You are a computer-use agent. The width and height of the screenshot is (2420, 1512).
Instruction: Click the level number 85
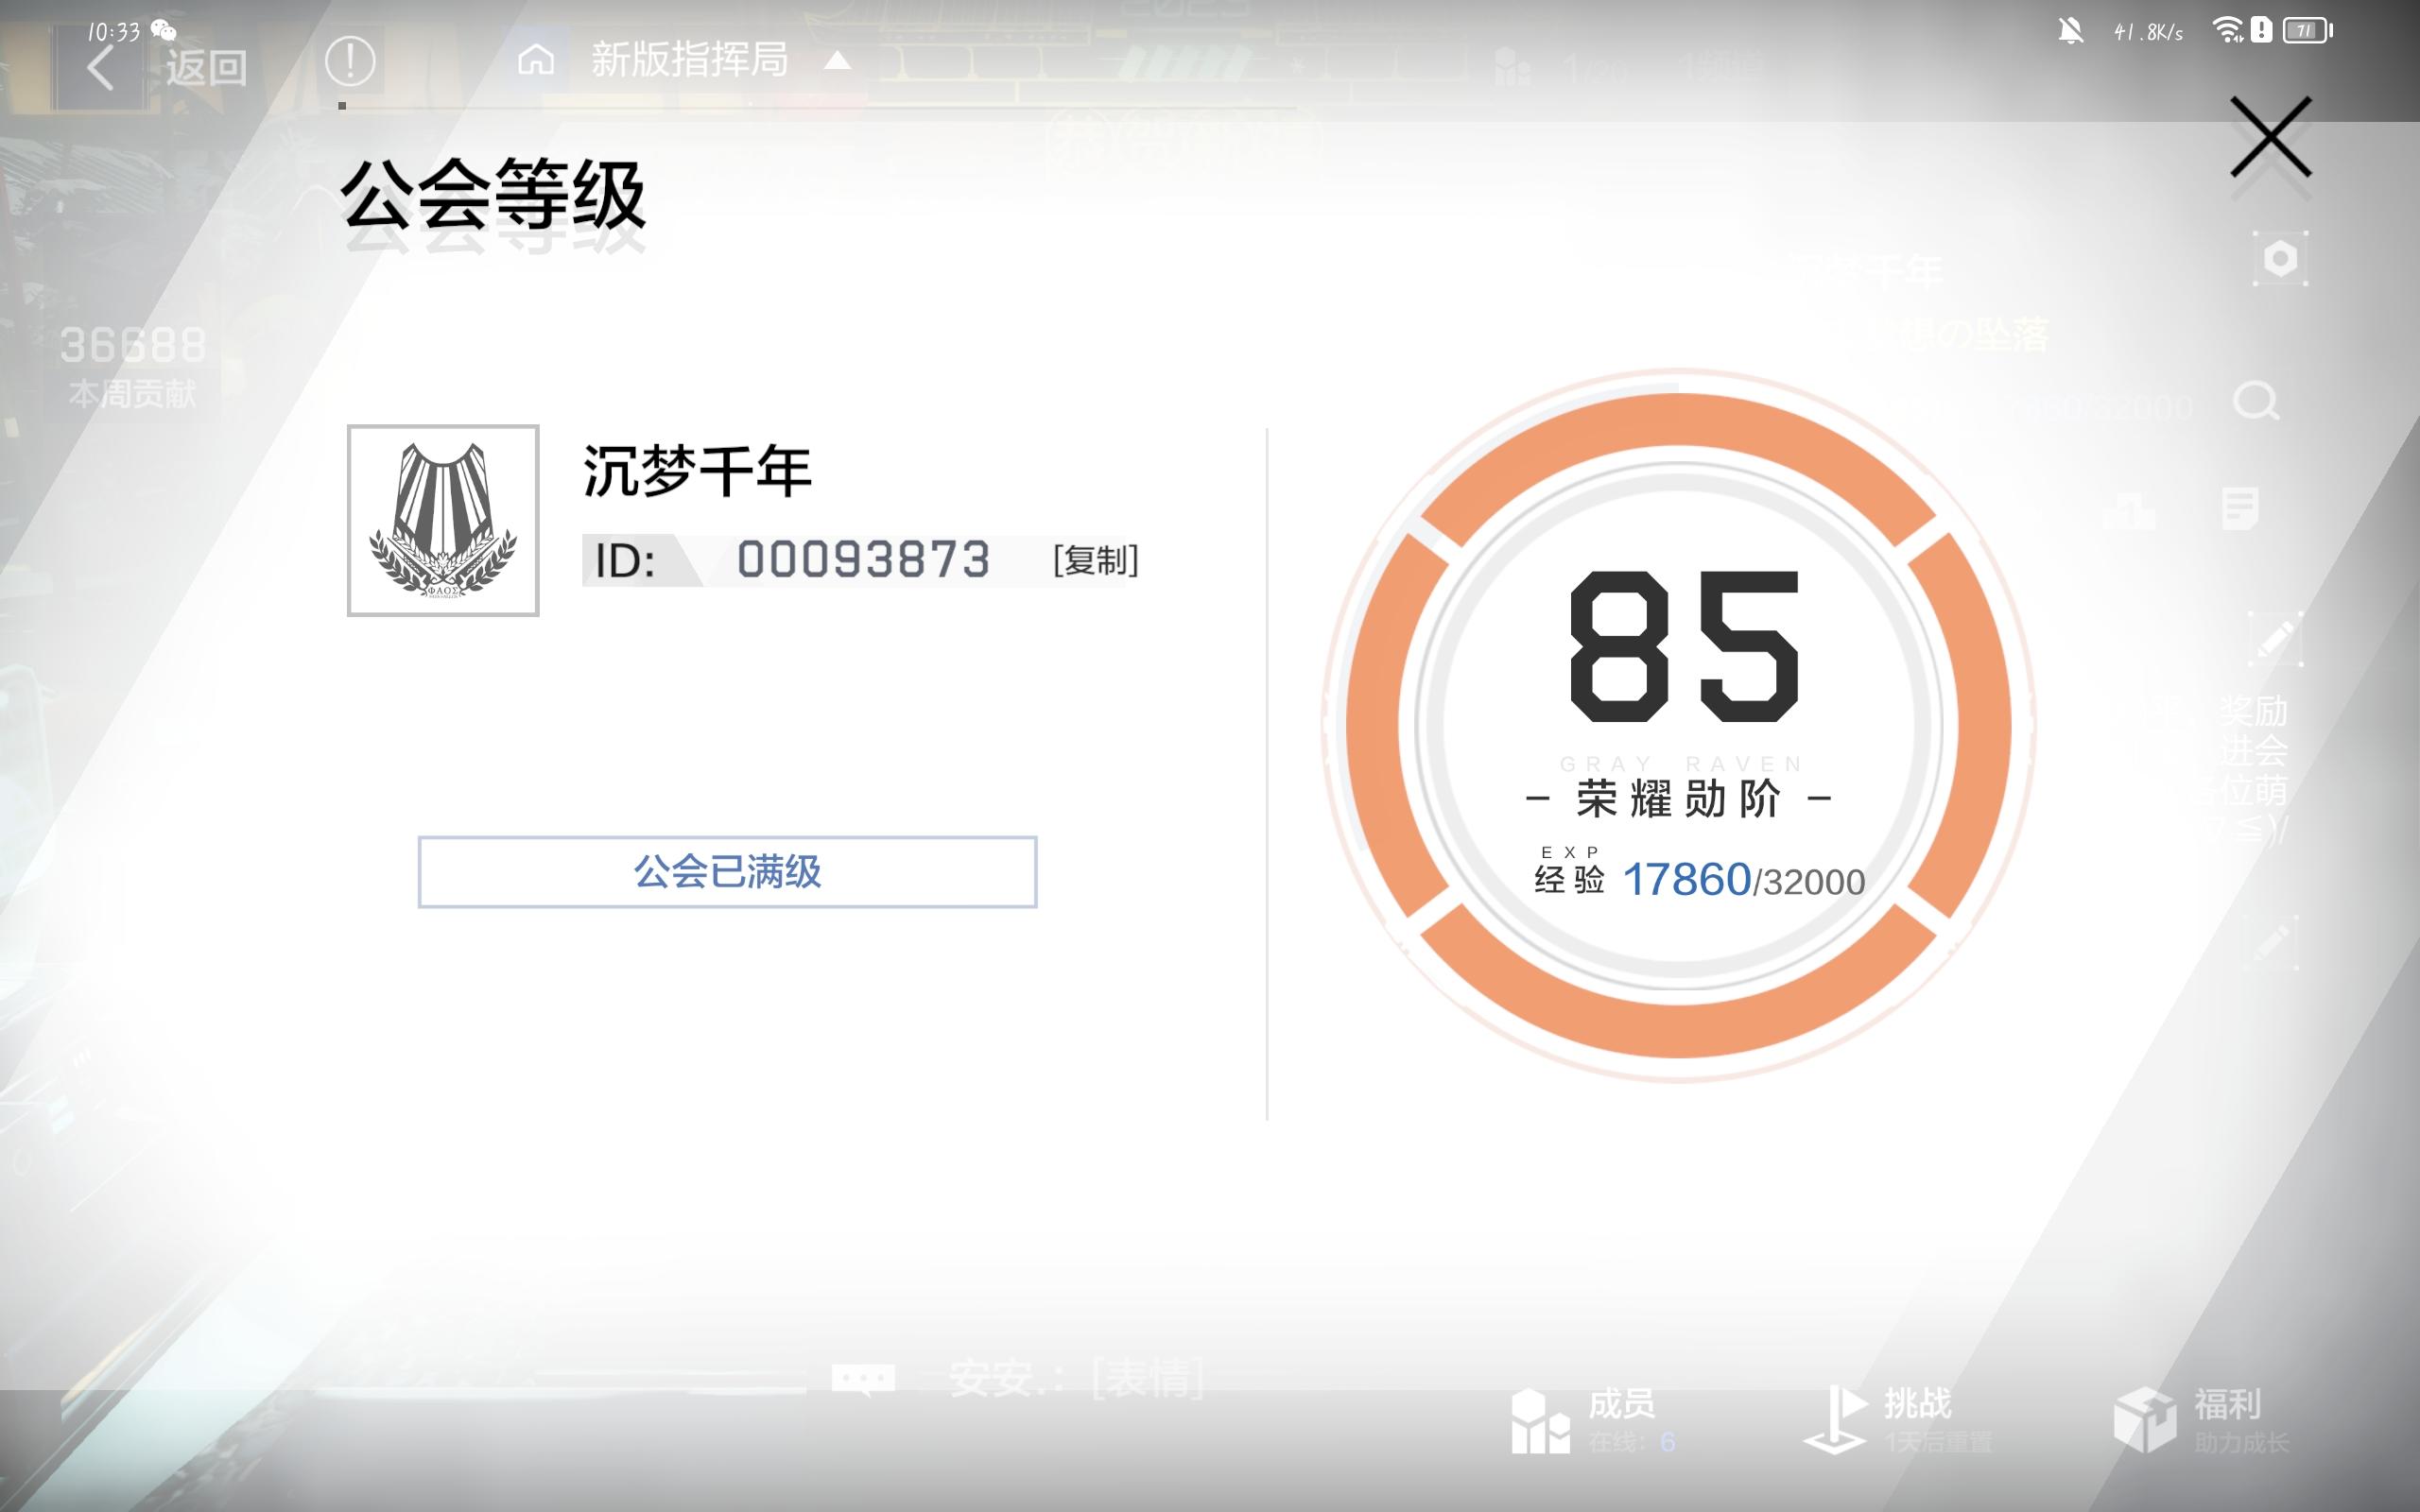pos(1684,646)
